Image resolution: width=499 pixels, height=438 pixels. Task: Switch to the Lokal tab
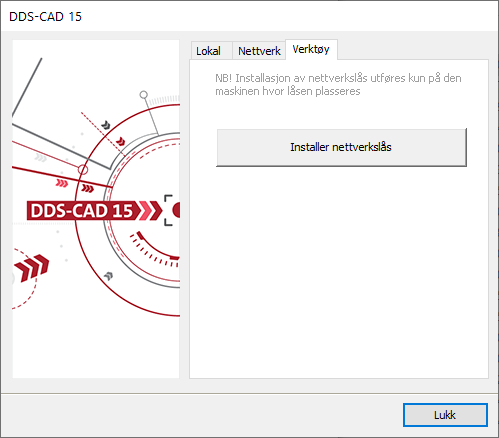tap(209, 51)
